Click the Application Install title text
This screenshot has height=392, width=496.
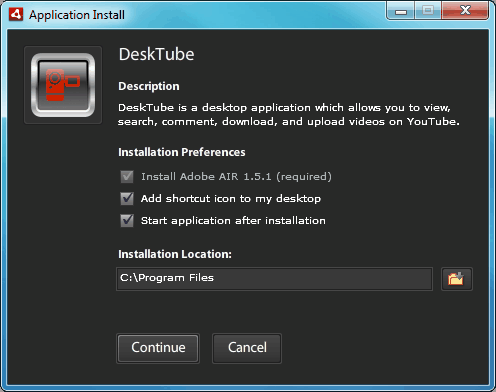pyautogui.click(x=77, y=15)
